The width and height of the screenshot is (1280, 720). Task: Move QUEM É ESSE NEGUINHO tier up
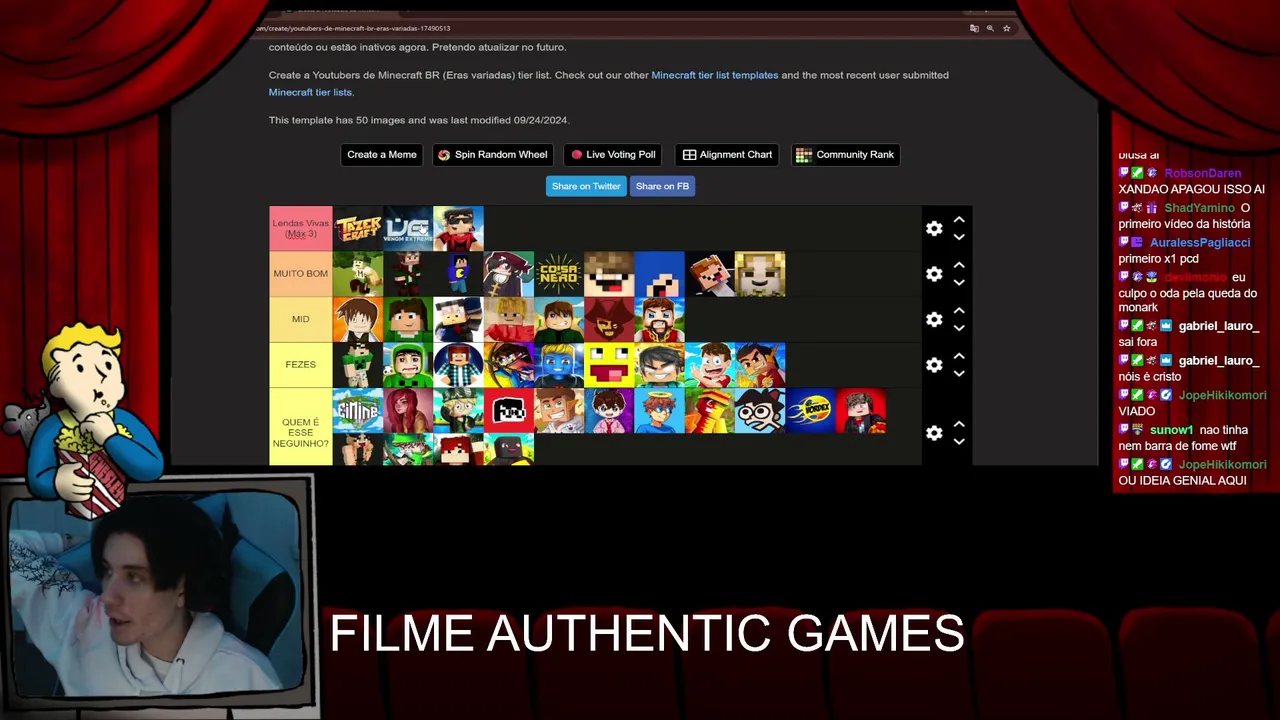pyautogui.click(x=959, y=424)
